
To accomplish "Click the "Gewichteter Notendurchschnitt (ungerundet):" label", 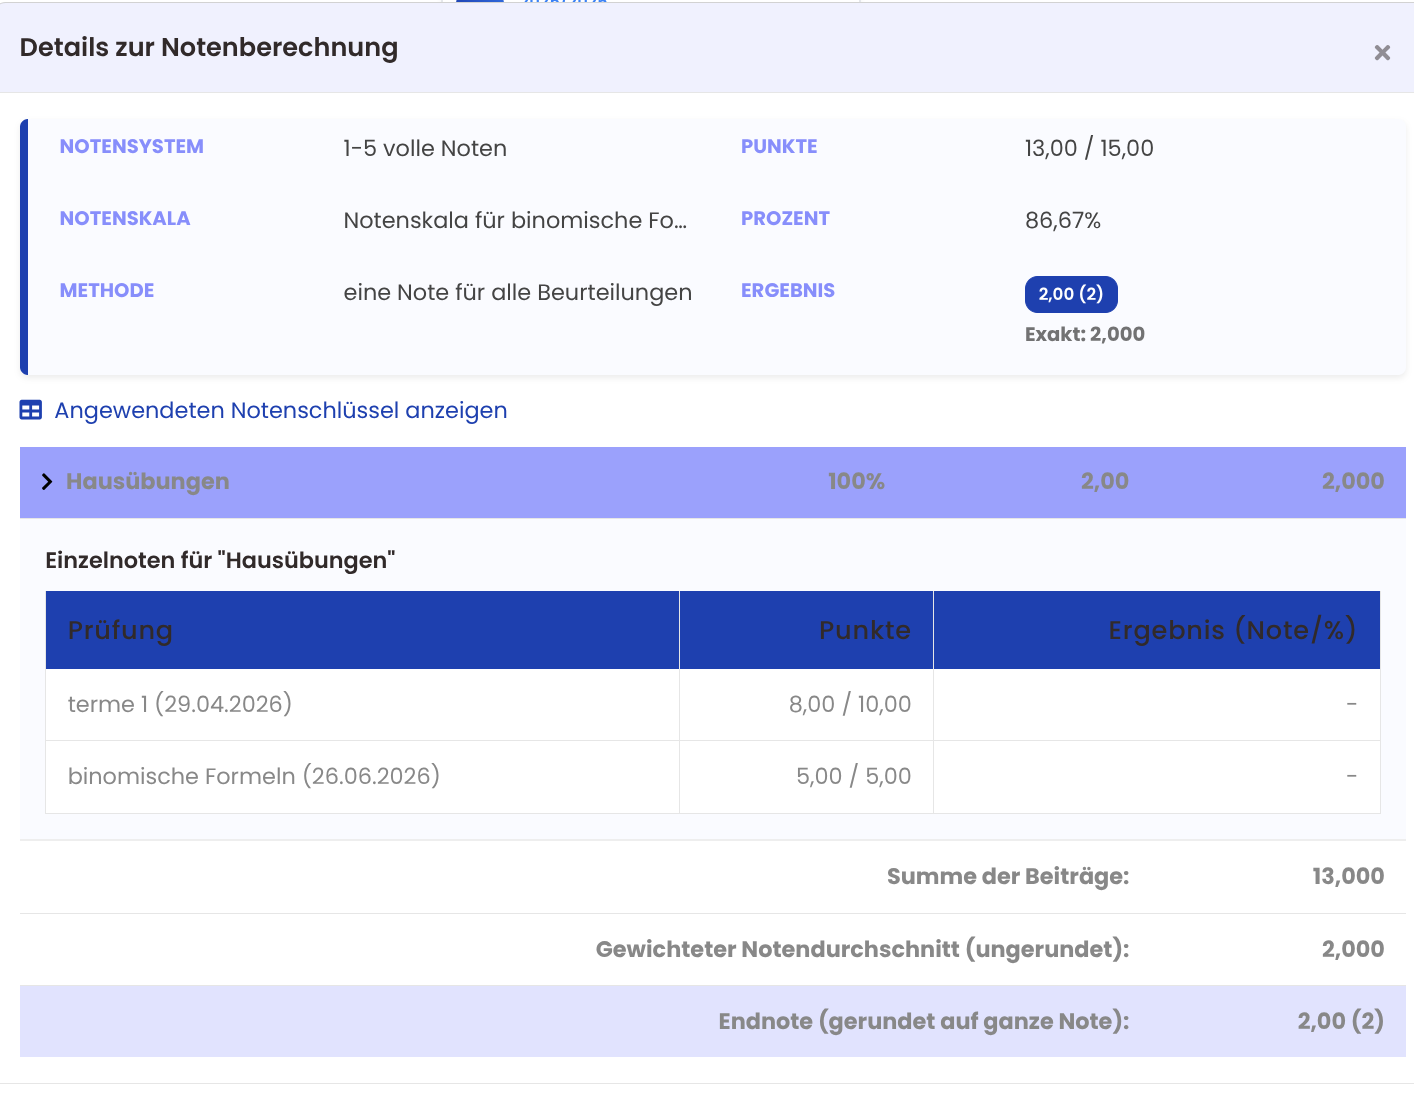I will 863,949.
